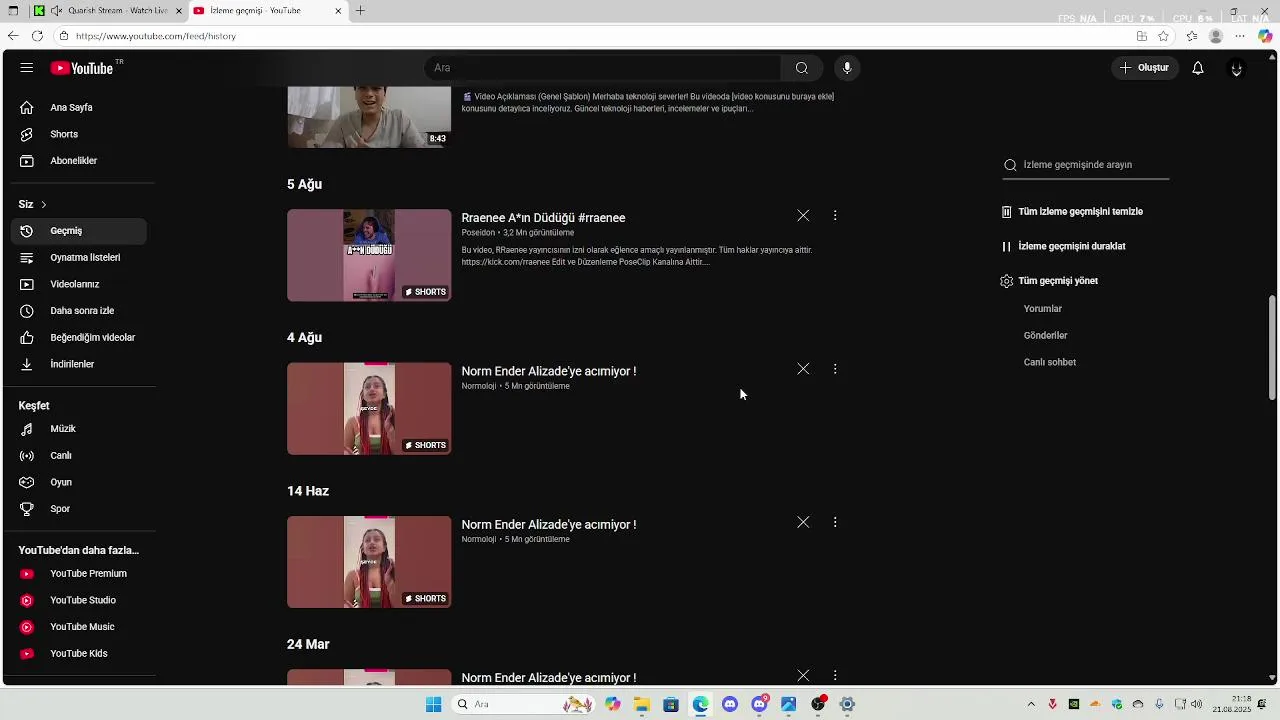Click browser back arrow

coord(13,36)
